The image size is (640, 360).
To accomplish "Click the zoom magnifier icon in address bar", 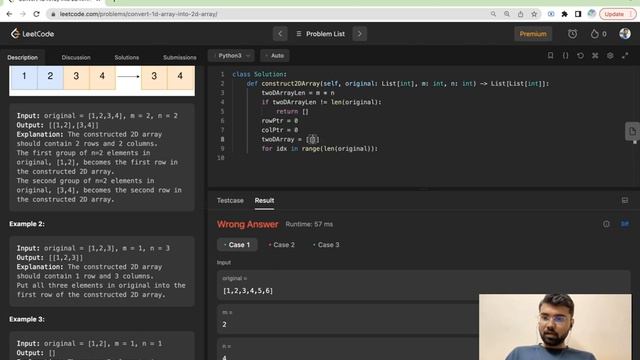I will pyautogui.click(x=507, y=14).
